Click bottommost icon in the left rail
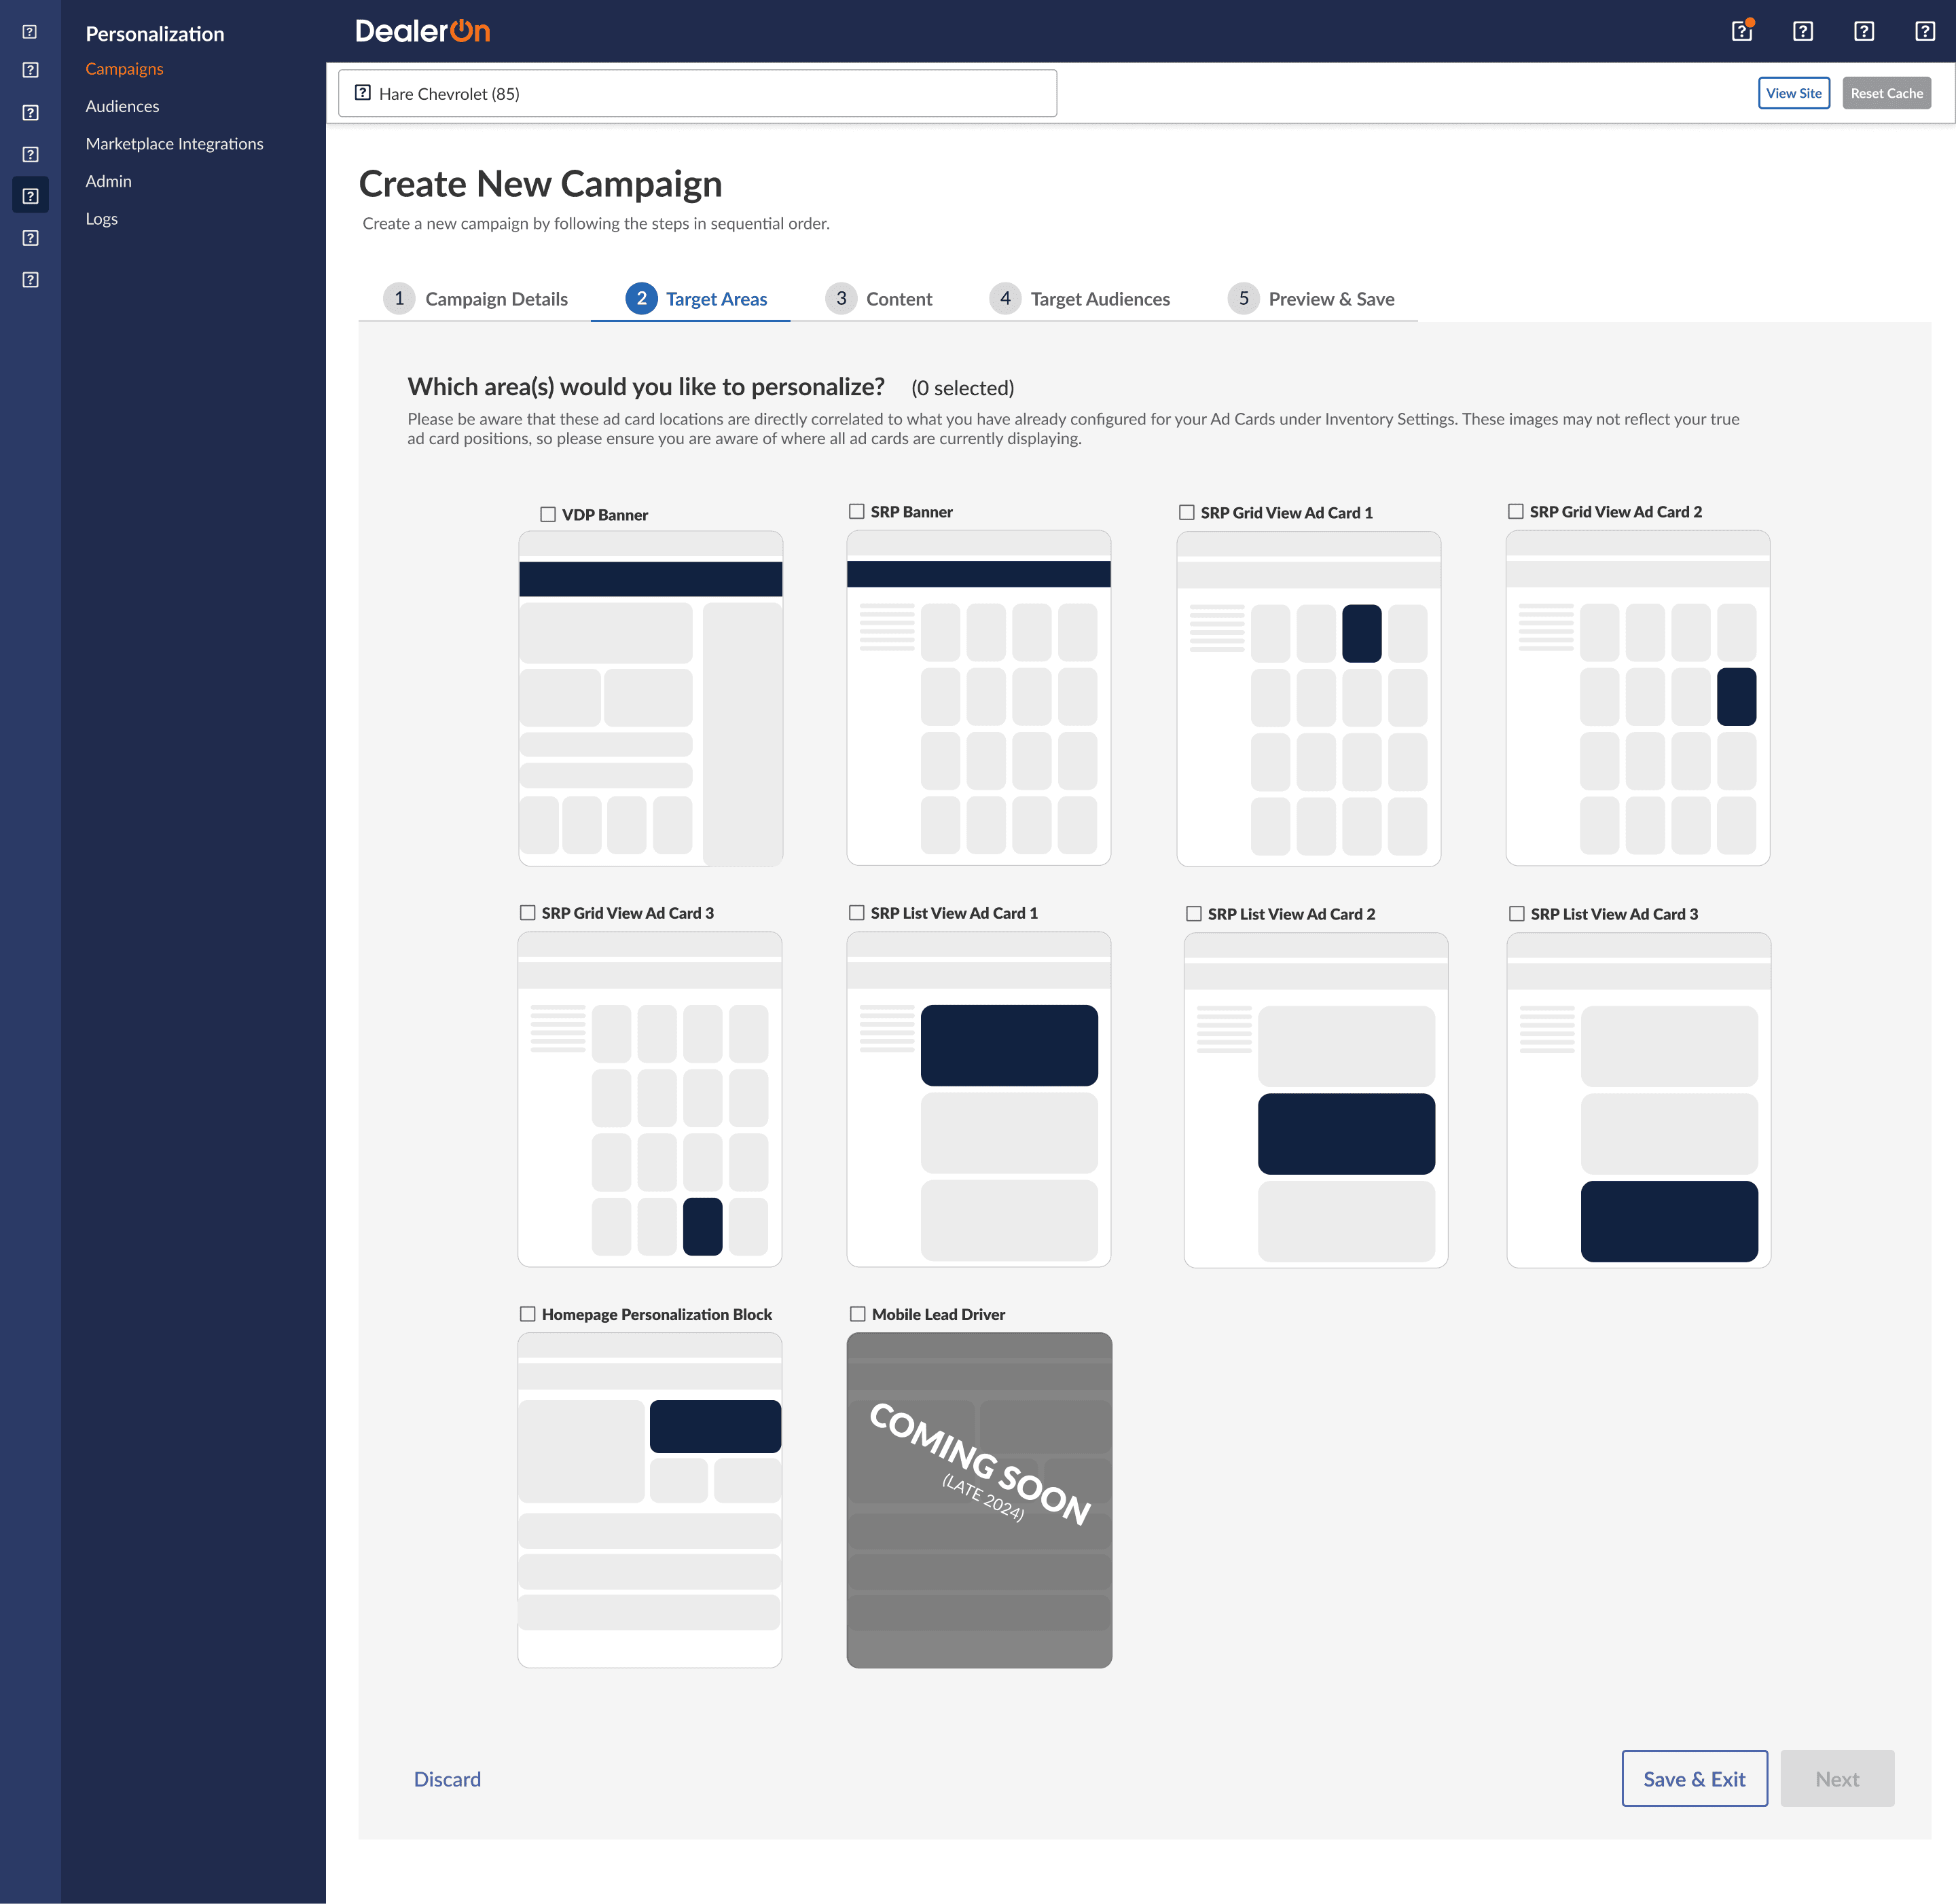 [x=30, y=280]
